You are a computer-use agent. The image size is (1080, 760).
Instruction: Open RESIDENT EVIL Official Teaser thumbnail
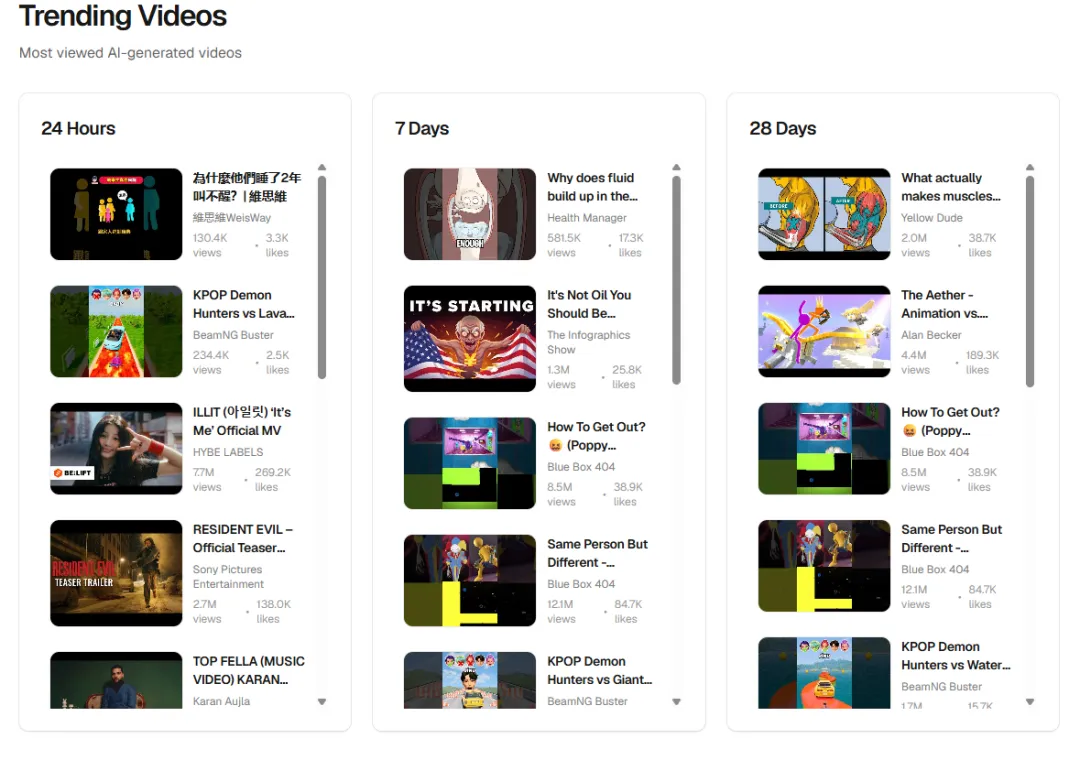tap(116, 573)
